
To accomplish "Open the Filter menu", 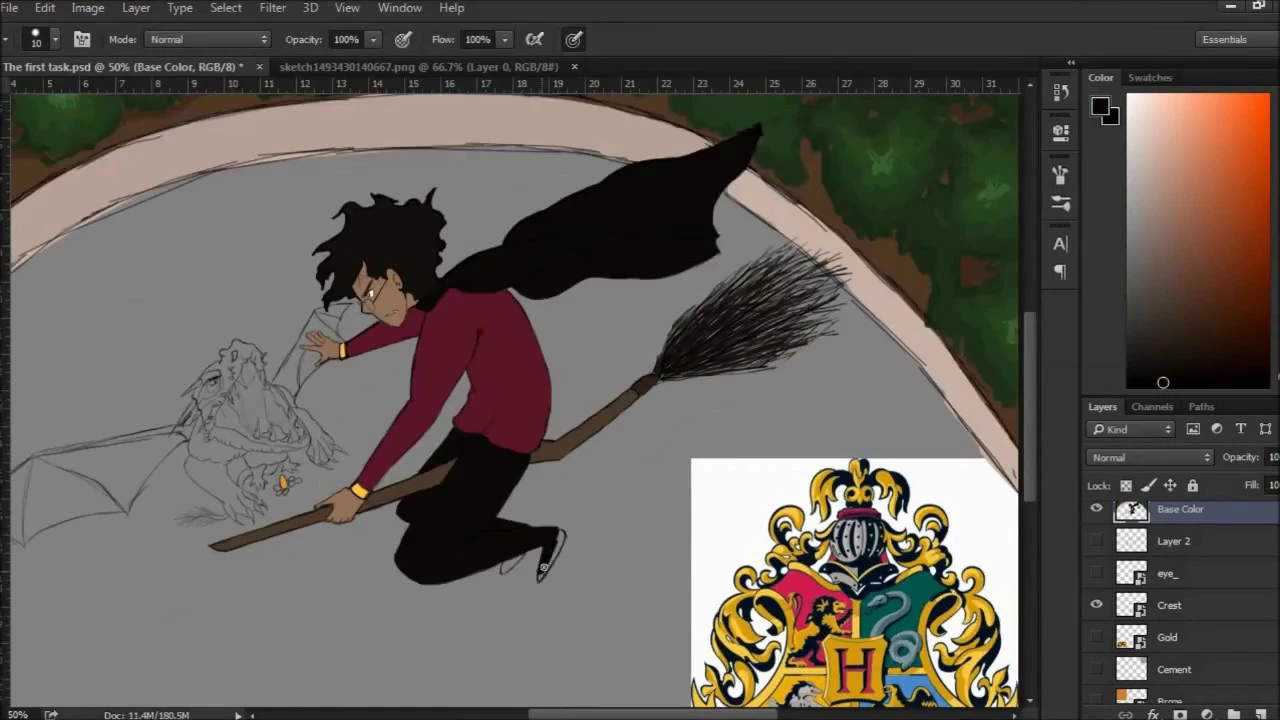I will point(273,8).
